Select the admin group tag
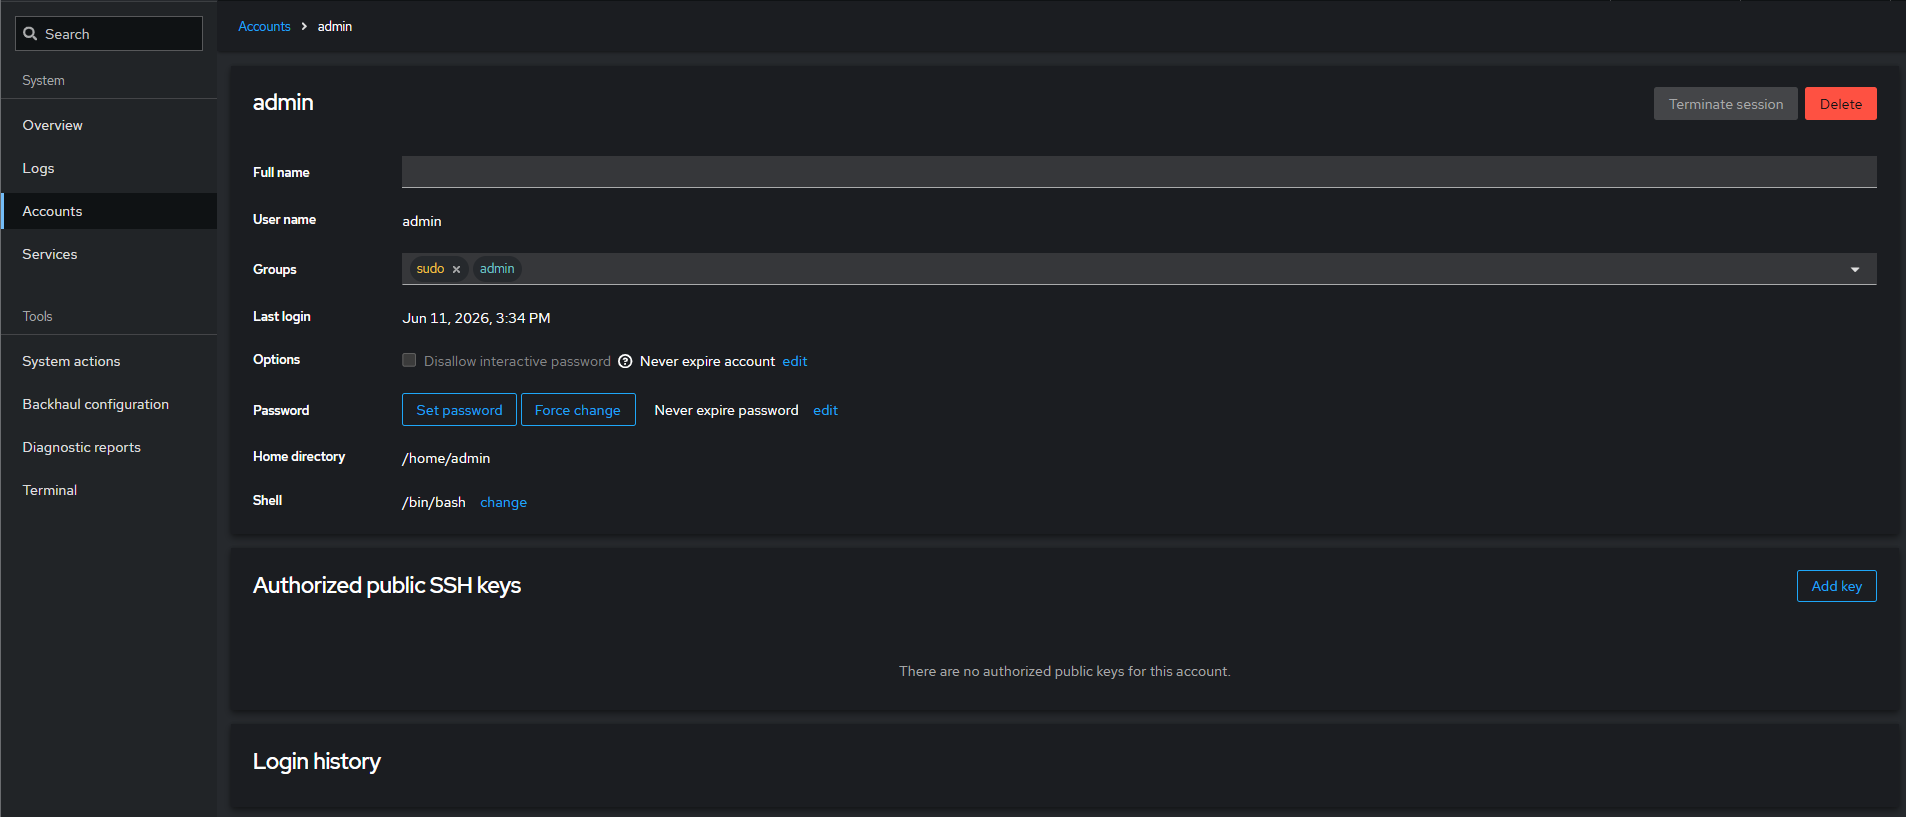The height and width of the screenshot is (817, 1906). click(x=497, y=268)
